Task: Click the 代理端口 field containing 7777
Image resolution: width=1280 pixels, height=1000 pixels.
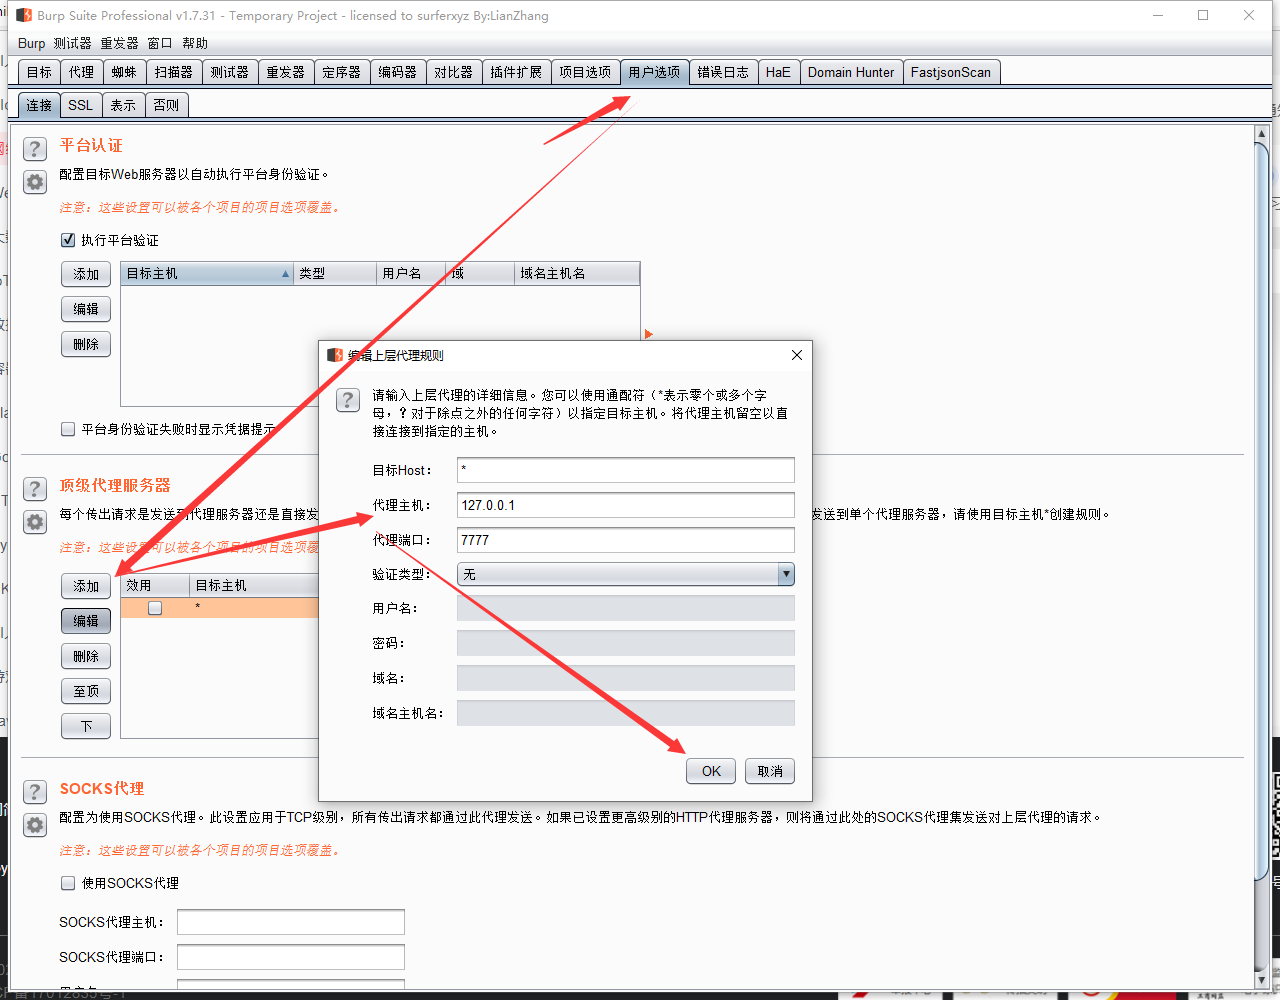Action: (626, 540)
